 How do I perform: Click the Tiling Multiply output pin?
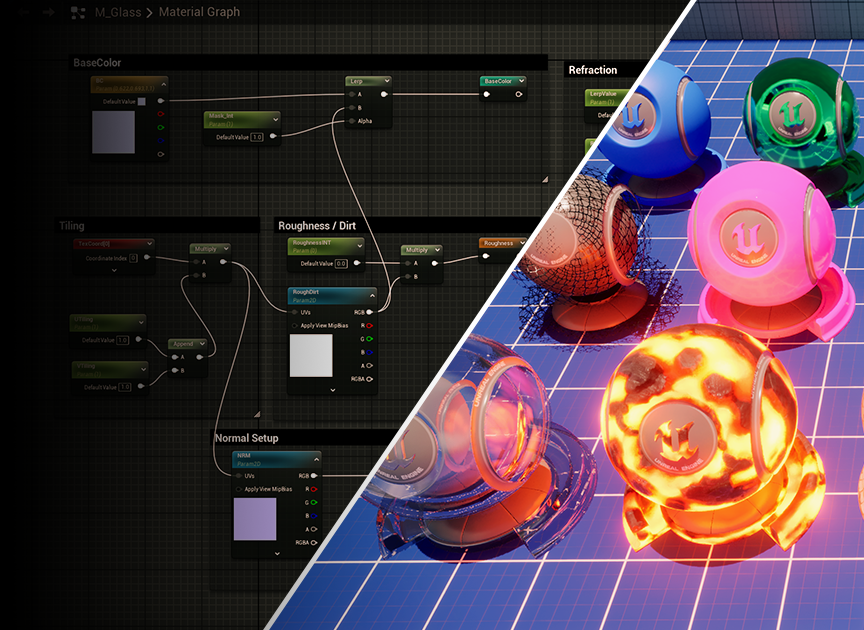(x=223, y=262)
